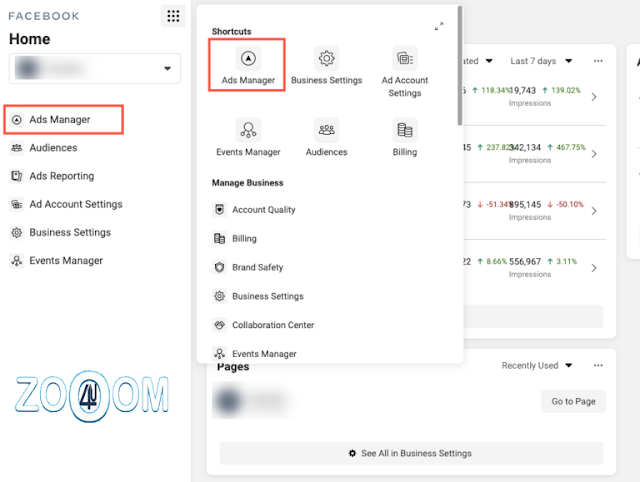Click the 3.11% impressions change value
Viewport: 640px width, 482px height.
[567, 262]
